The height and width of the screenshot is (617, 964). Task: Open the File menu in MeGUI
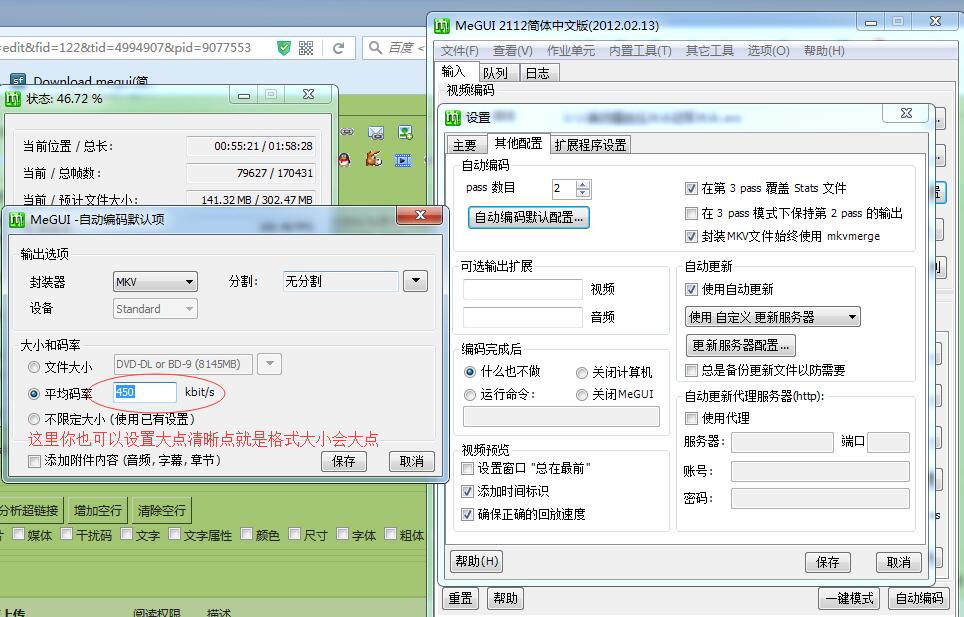click(x=460, y=50)
